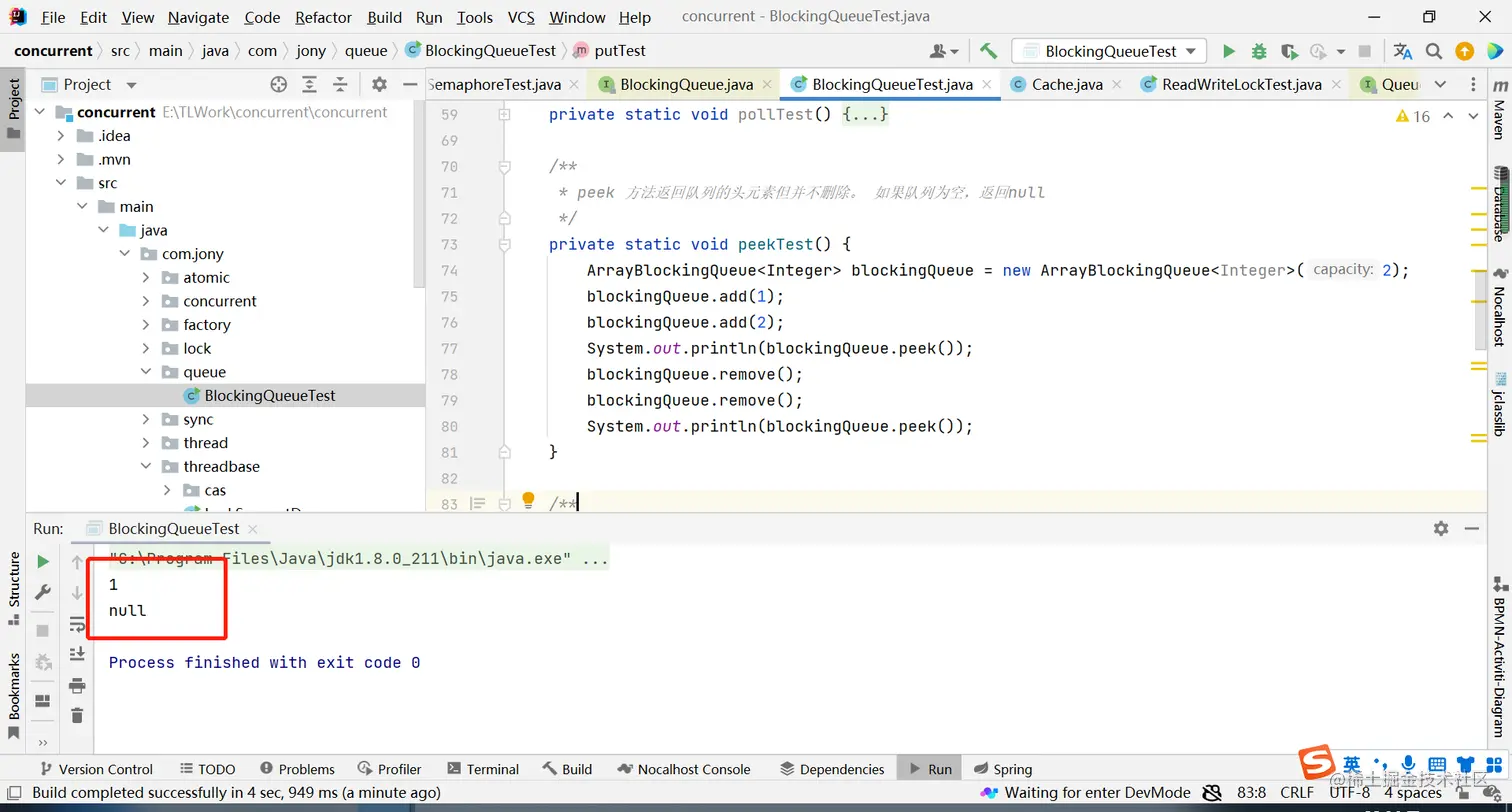Click the putTest breadcrumb
Viewport: 1512px width, 812px height.
click(x=609, y=51)
